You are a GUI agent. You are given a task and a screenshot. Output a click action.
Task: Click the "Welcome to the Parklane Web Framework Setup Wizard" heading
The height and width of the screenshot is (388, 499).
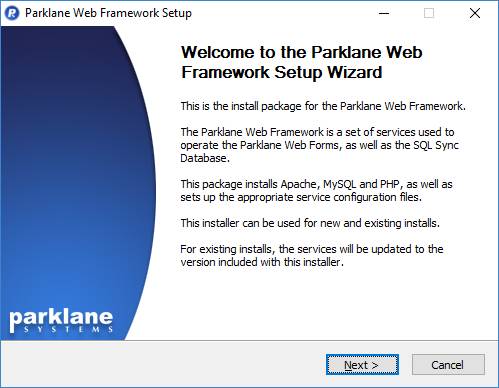(x=302, y=62)
